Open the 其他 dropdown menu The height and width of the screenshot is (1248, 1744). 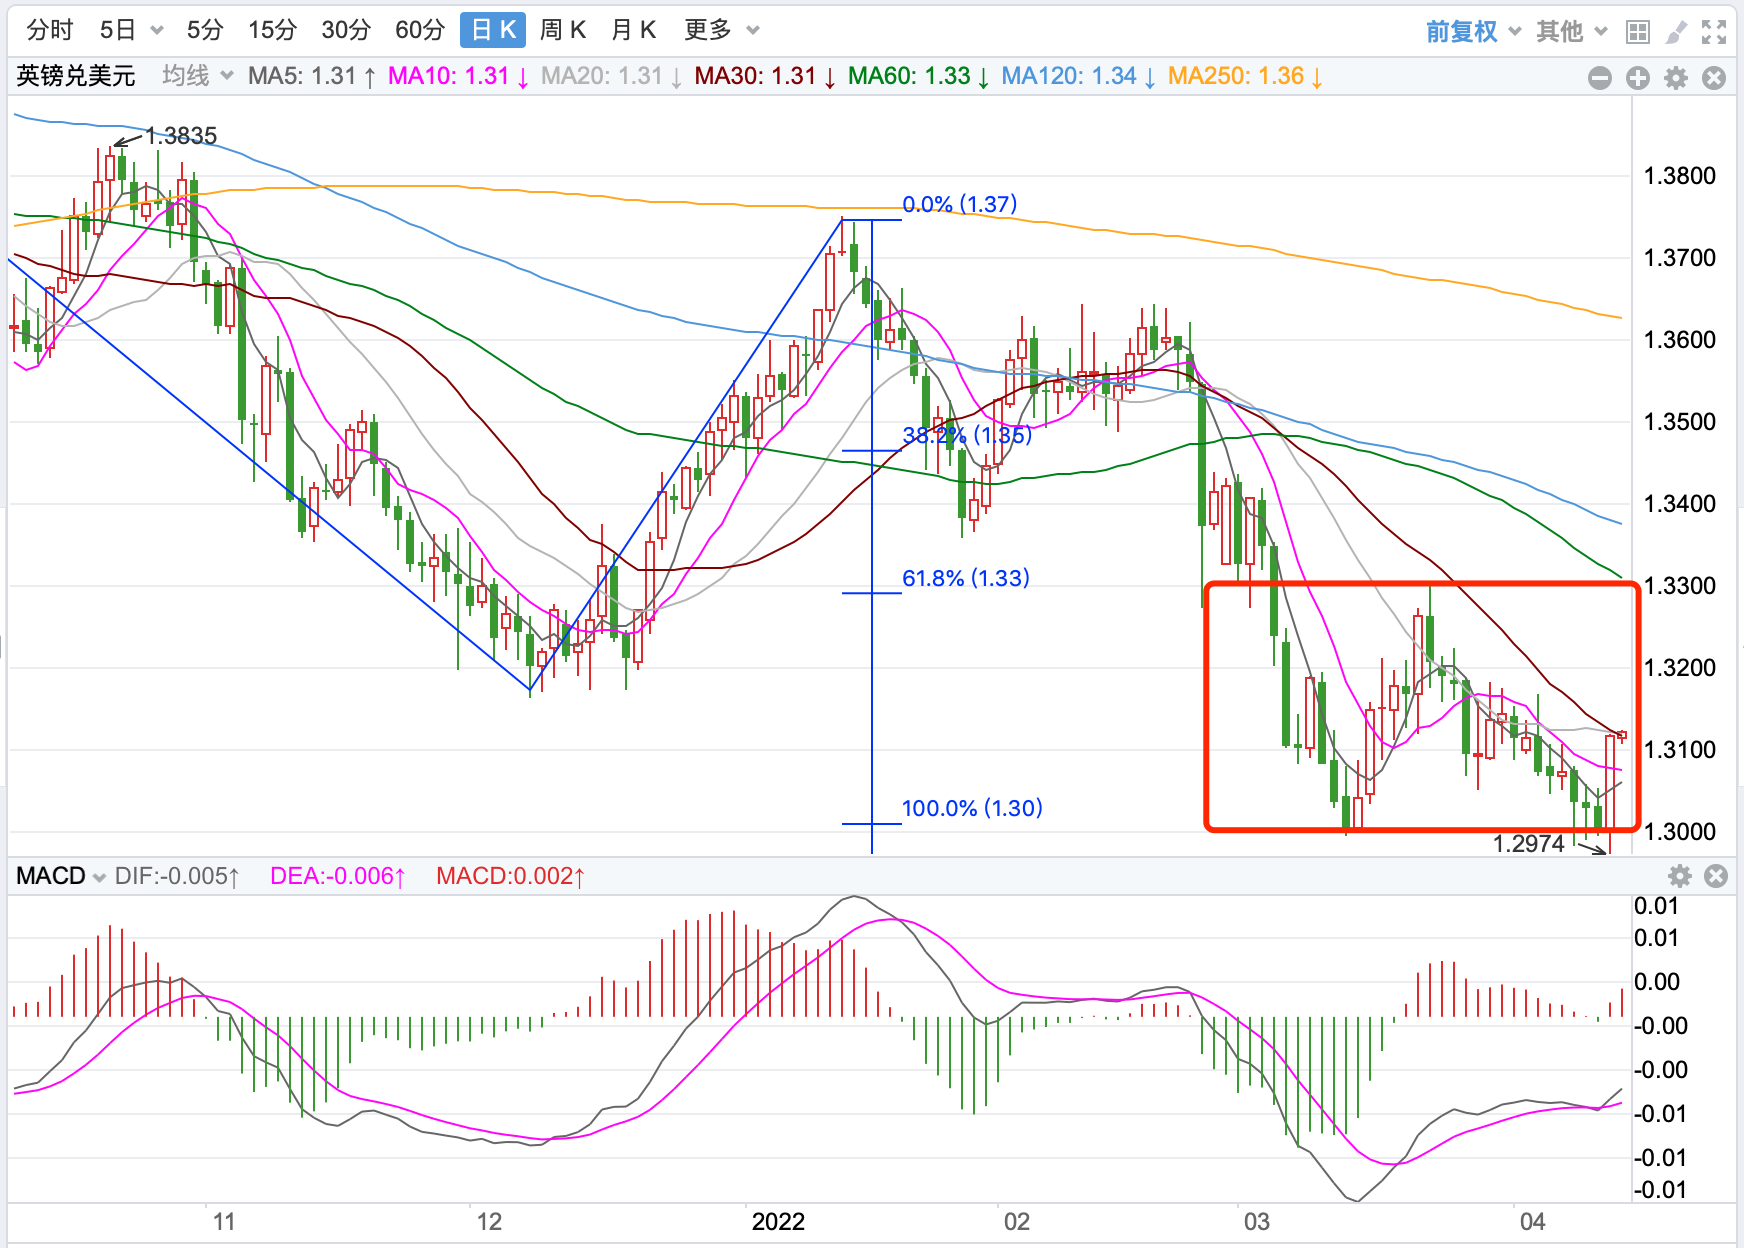[1571, 32]
